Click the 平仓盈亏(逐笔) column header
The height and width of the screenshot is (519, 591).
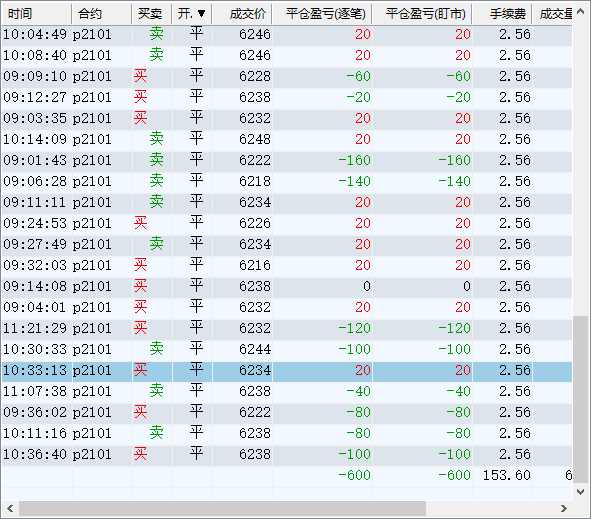pos(322,14)
